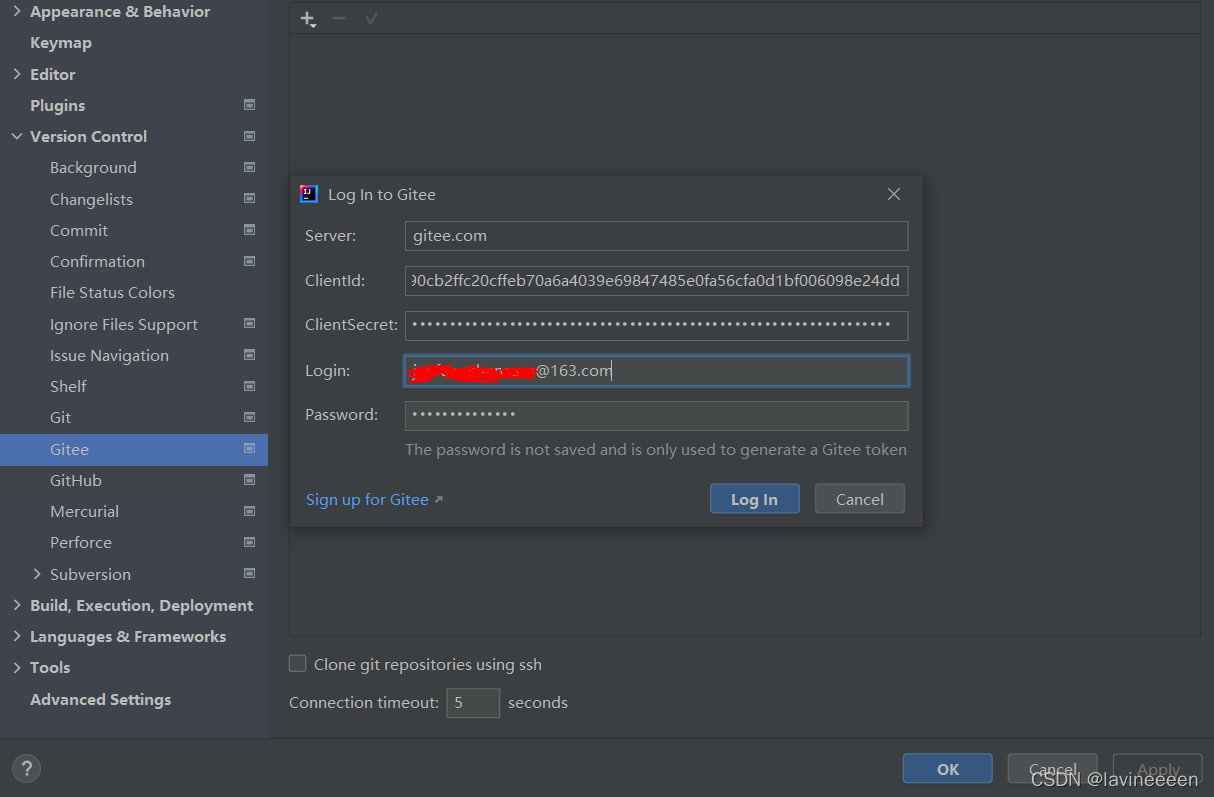Viewport: 1214px width, 797px height.
Task: Click the ClientId input field
Action: pos(657,280)
